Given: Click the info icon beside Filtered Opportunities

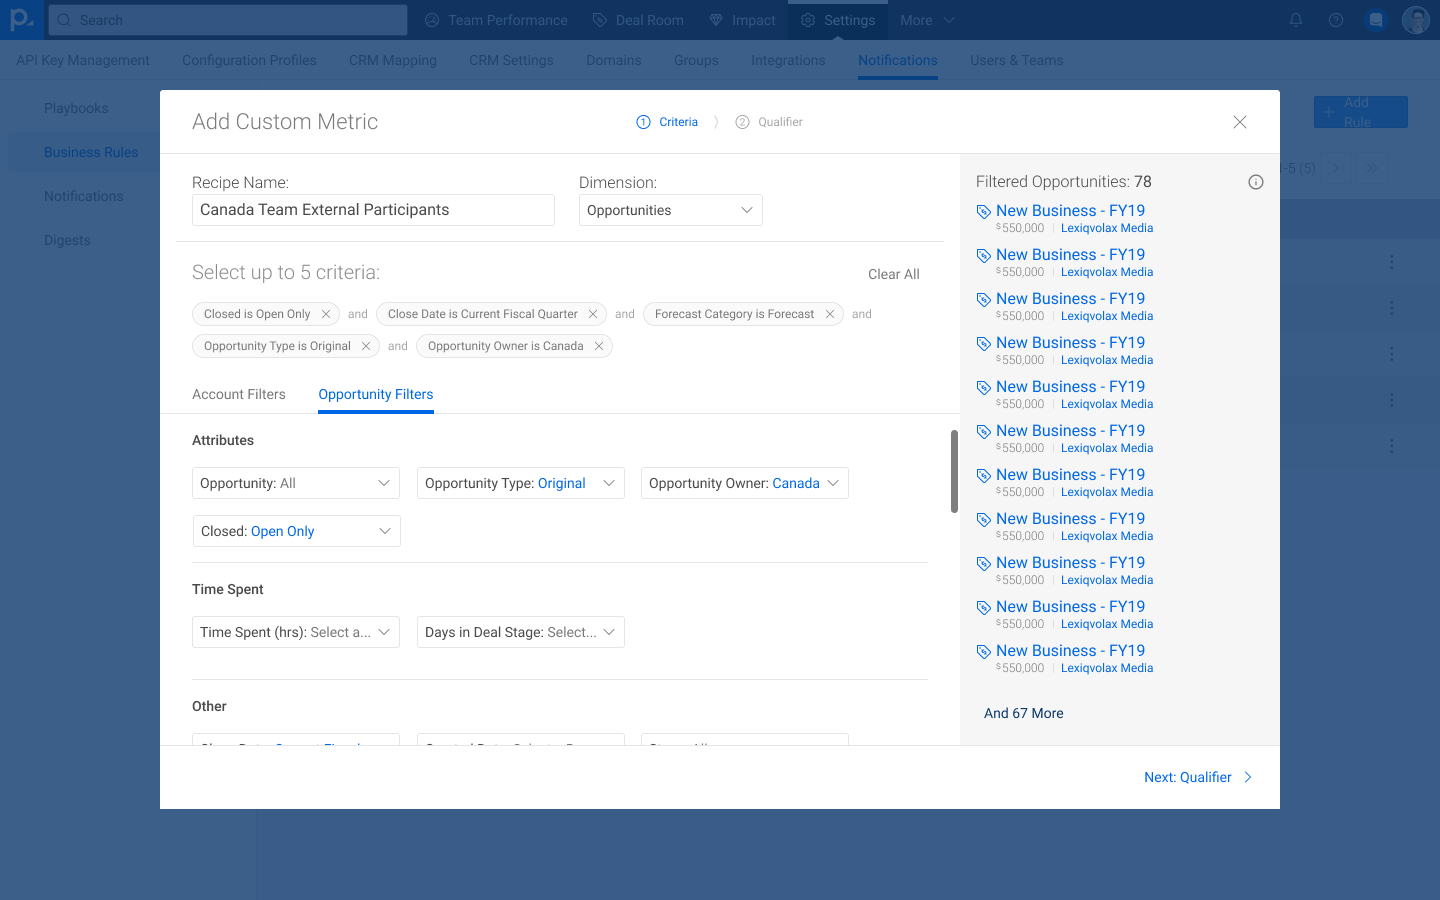Looking at the screenshot, I should coord(1256,182).
